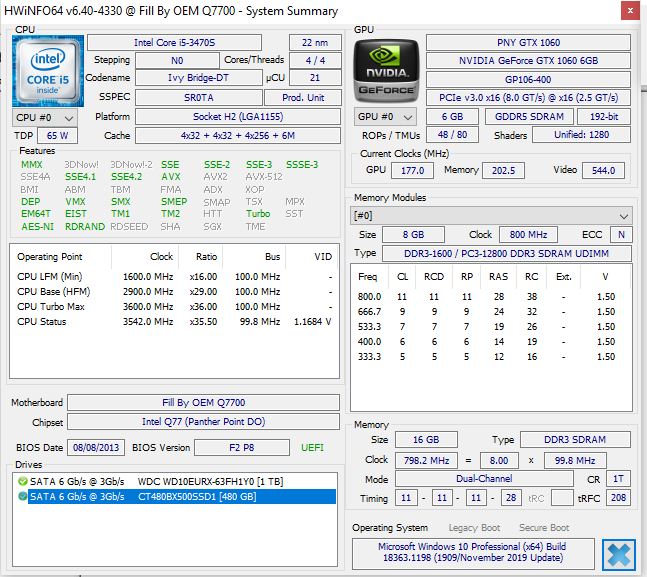Click the NVIDIA GeForce logo
This screenshot has width=647, height=577.
point(386,71)
